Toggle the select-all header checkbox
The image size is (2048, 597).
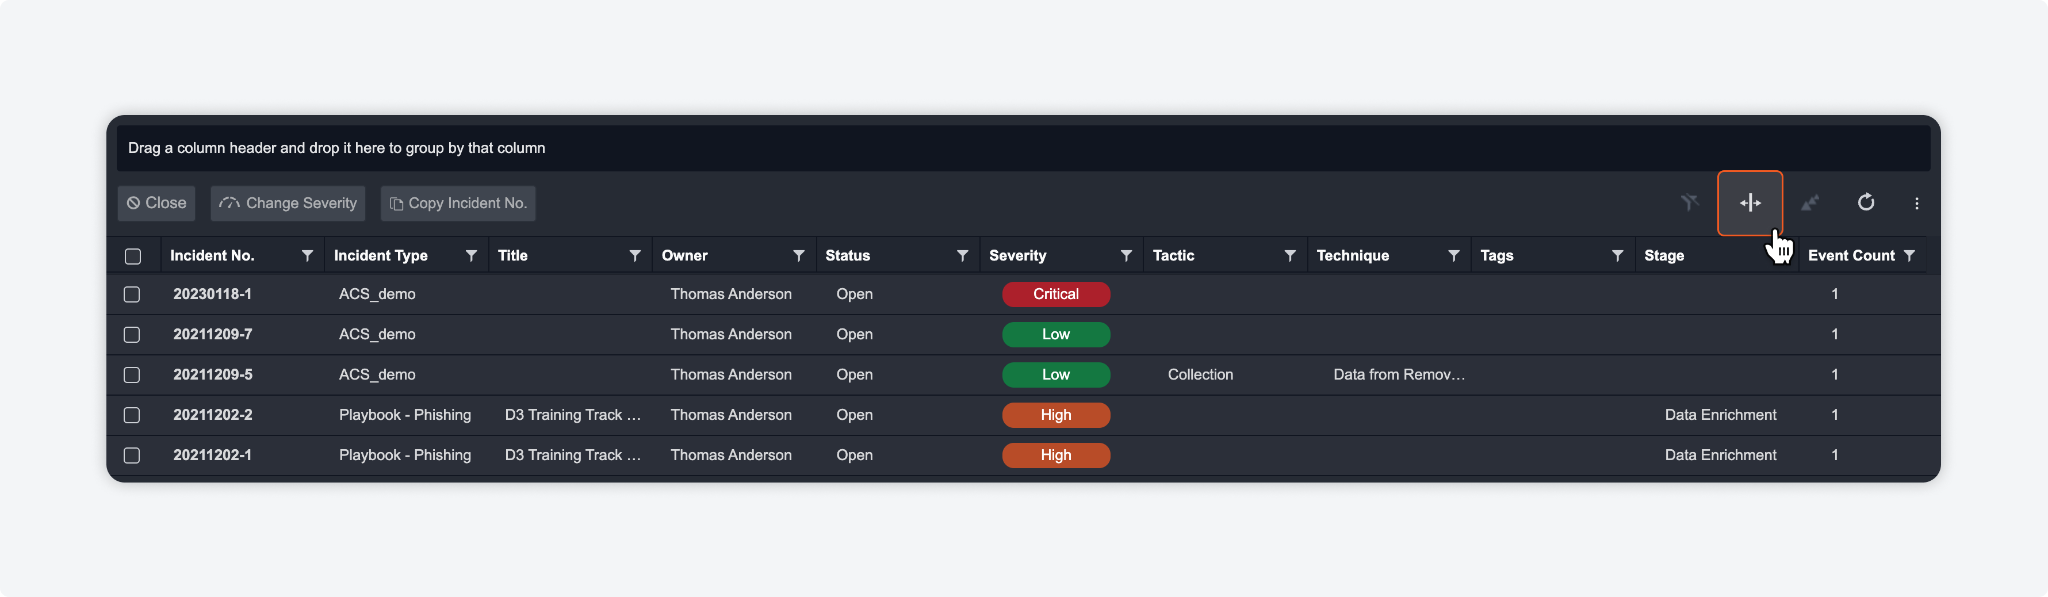pyautogui.click(x=133, y=256)
